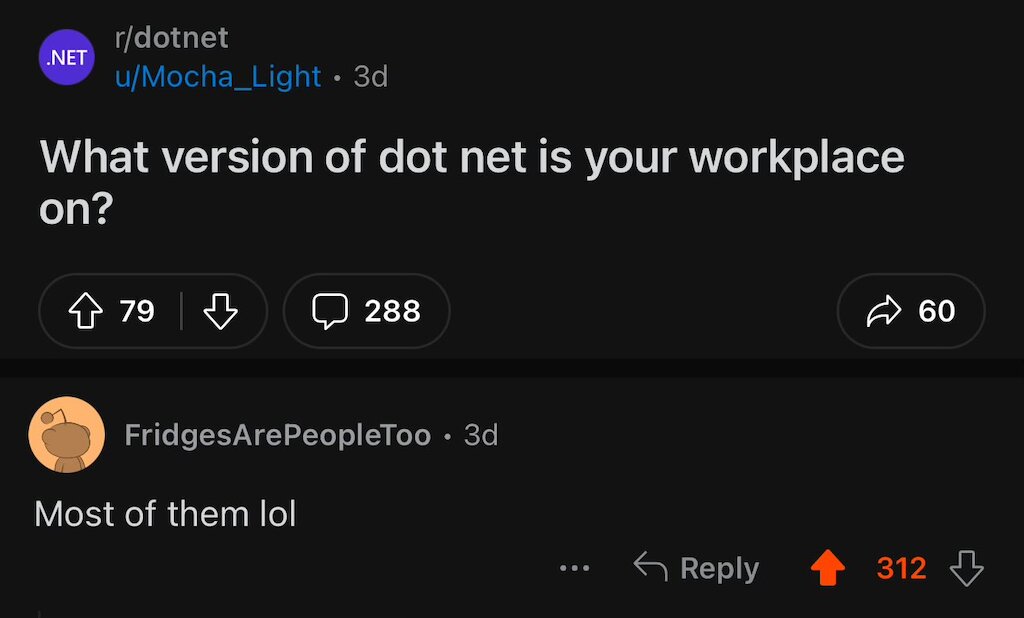
Task: Click FridgesArePeopleToo's Snoo avatar
Action: pyautogui.click(x=67, y=435)
